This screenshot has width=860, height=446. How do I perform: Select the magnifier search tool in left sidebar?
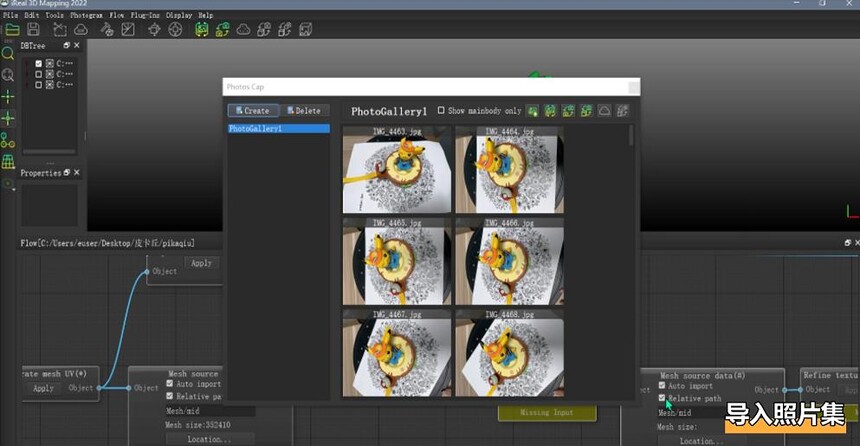coord(8,53)
